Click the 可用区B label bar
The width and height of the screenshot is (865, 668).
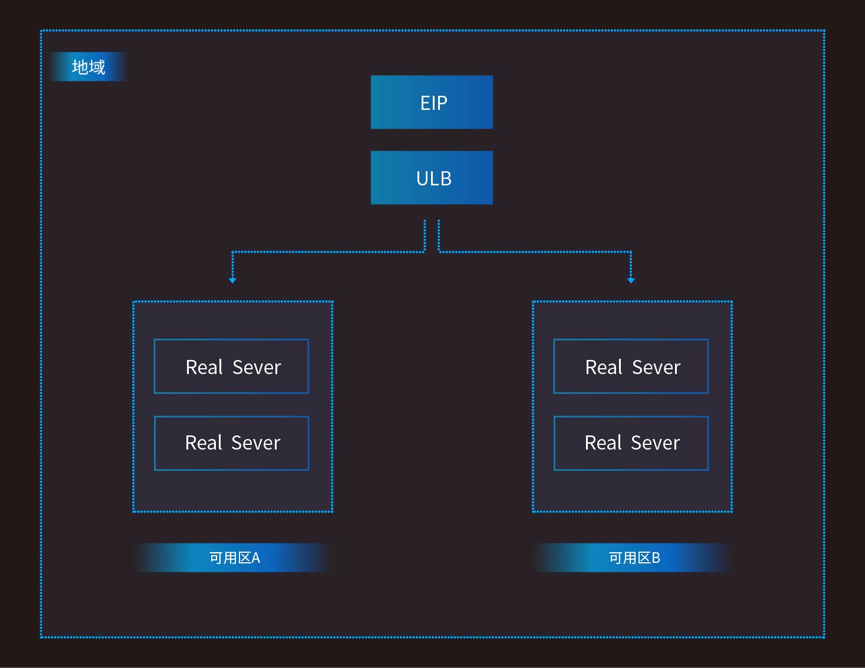(633, 558)
